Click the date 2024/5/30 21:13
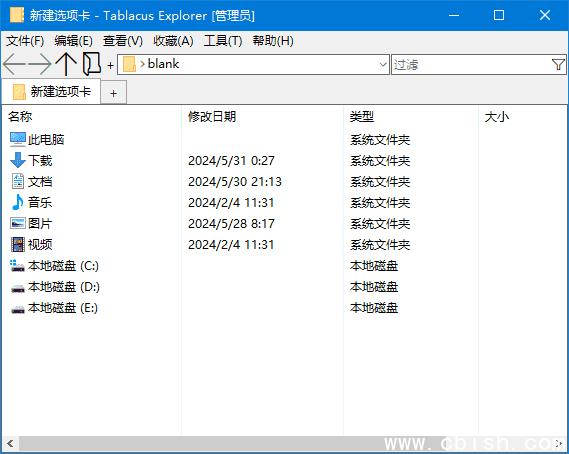The image size is (569, 454). tap(235, 182)
